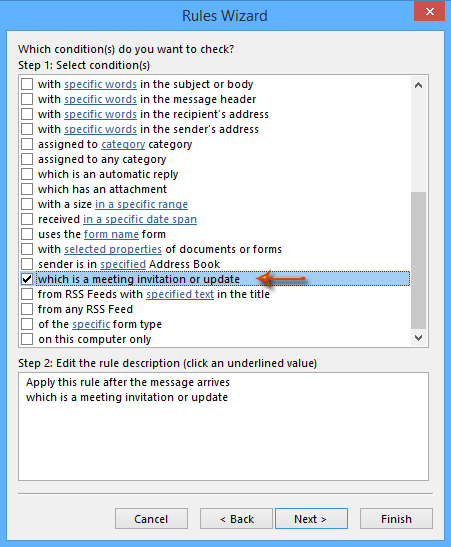This screenshot has width=451, height=547.
Task: Click the scroll up arrow in conditions list
Action: (419, 85)
